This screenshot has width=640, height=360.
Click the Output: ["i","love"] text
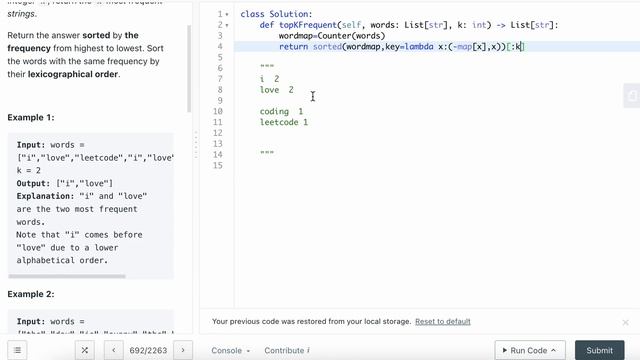pos(64,183)
